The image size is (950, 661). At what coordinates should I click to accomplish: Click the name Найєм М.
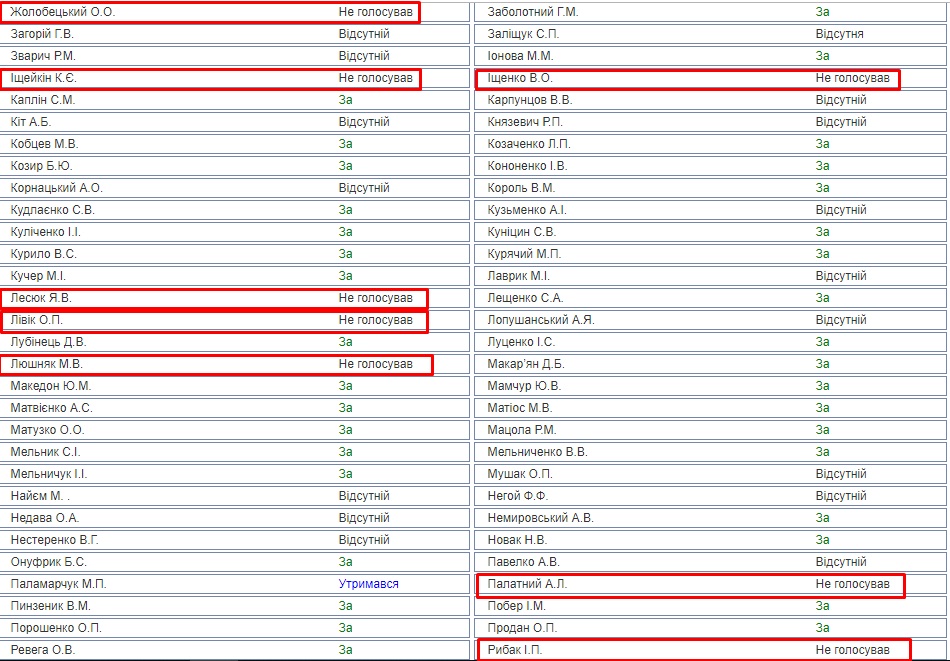pos(40,496)
